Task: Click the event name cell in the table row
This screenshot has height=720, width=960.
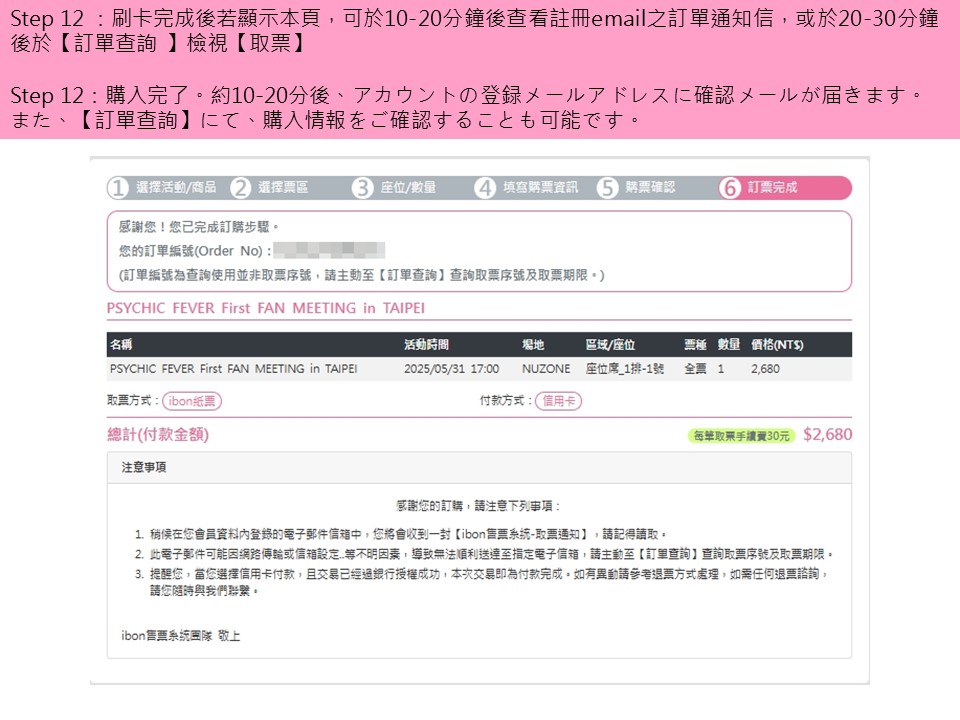Action: click(x=233, y=369)
